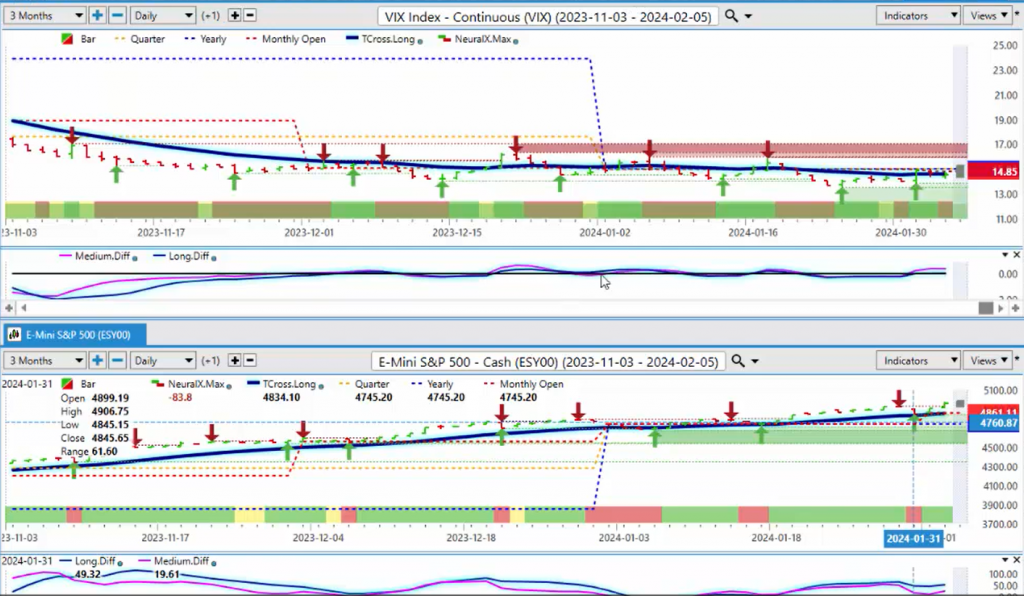Click the NeuralX.Max settings dot, VIX legend
This screenshot has height=596, width=1024.
click(516, 41)
